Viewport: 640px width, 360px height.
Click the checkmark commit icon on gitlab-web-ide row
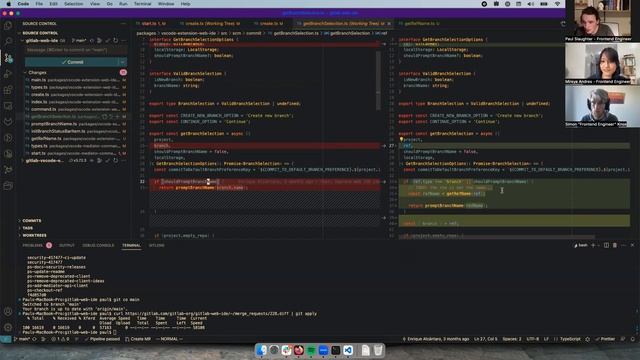[108, 40]
